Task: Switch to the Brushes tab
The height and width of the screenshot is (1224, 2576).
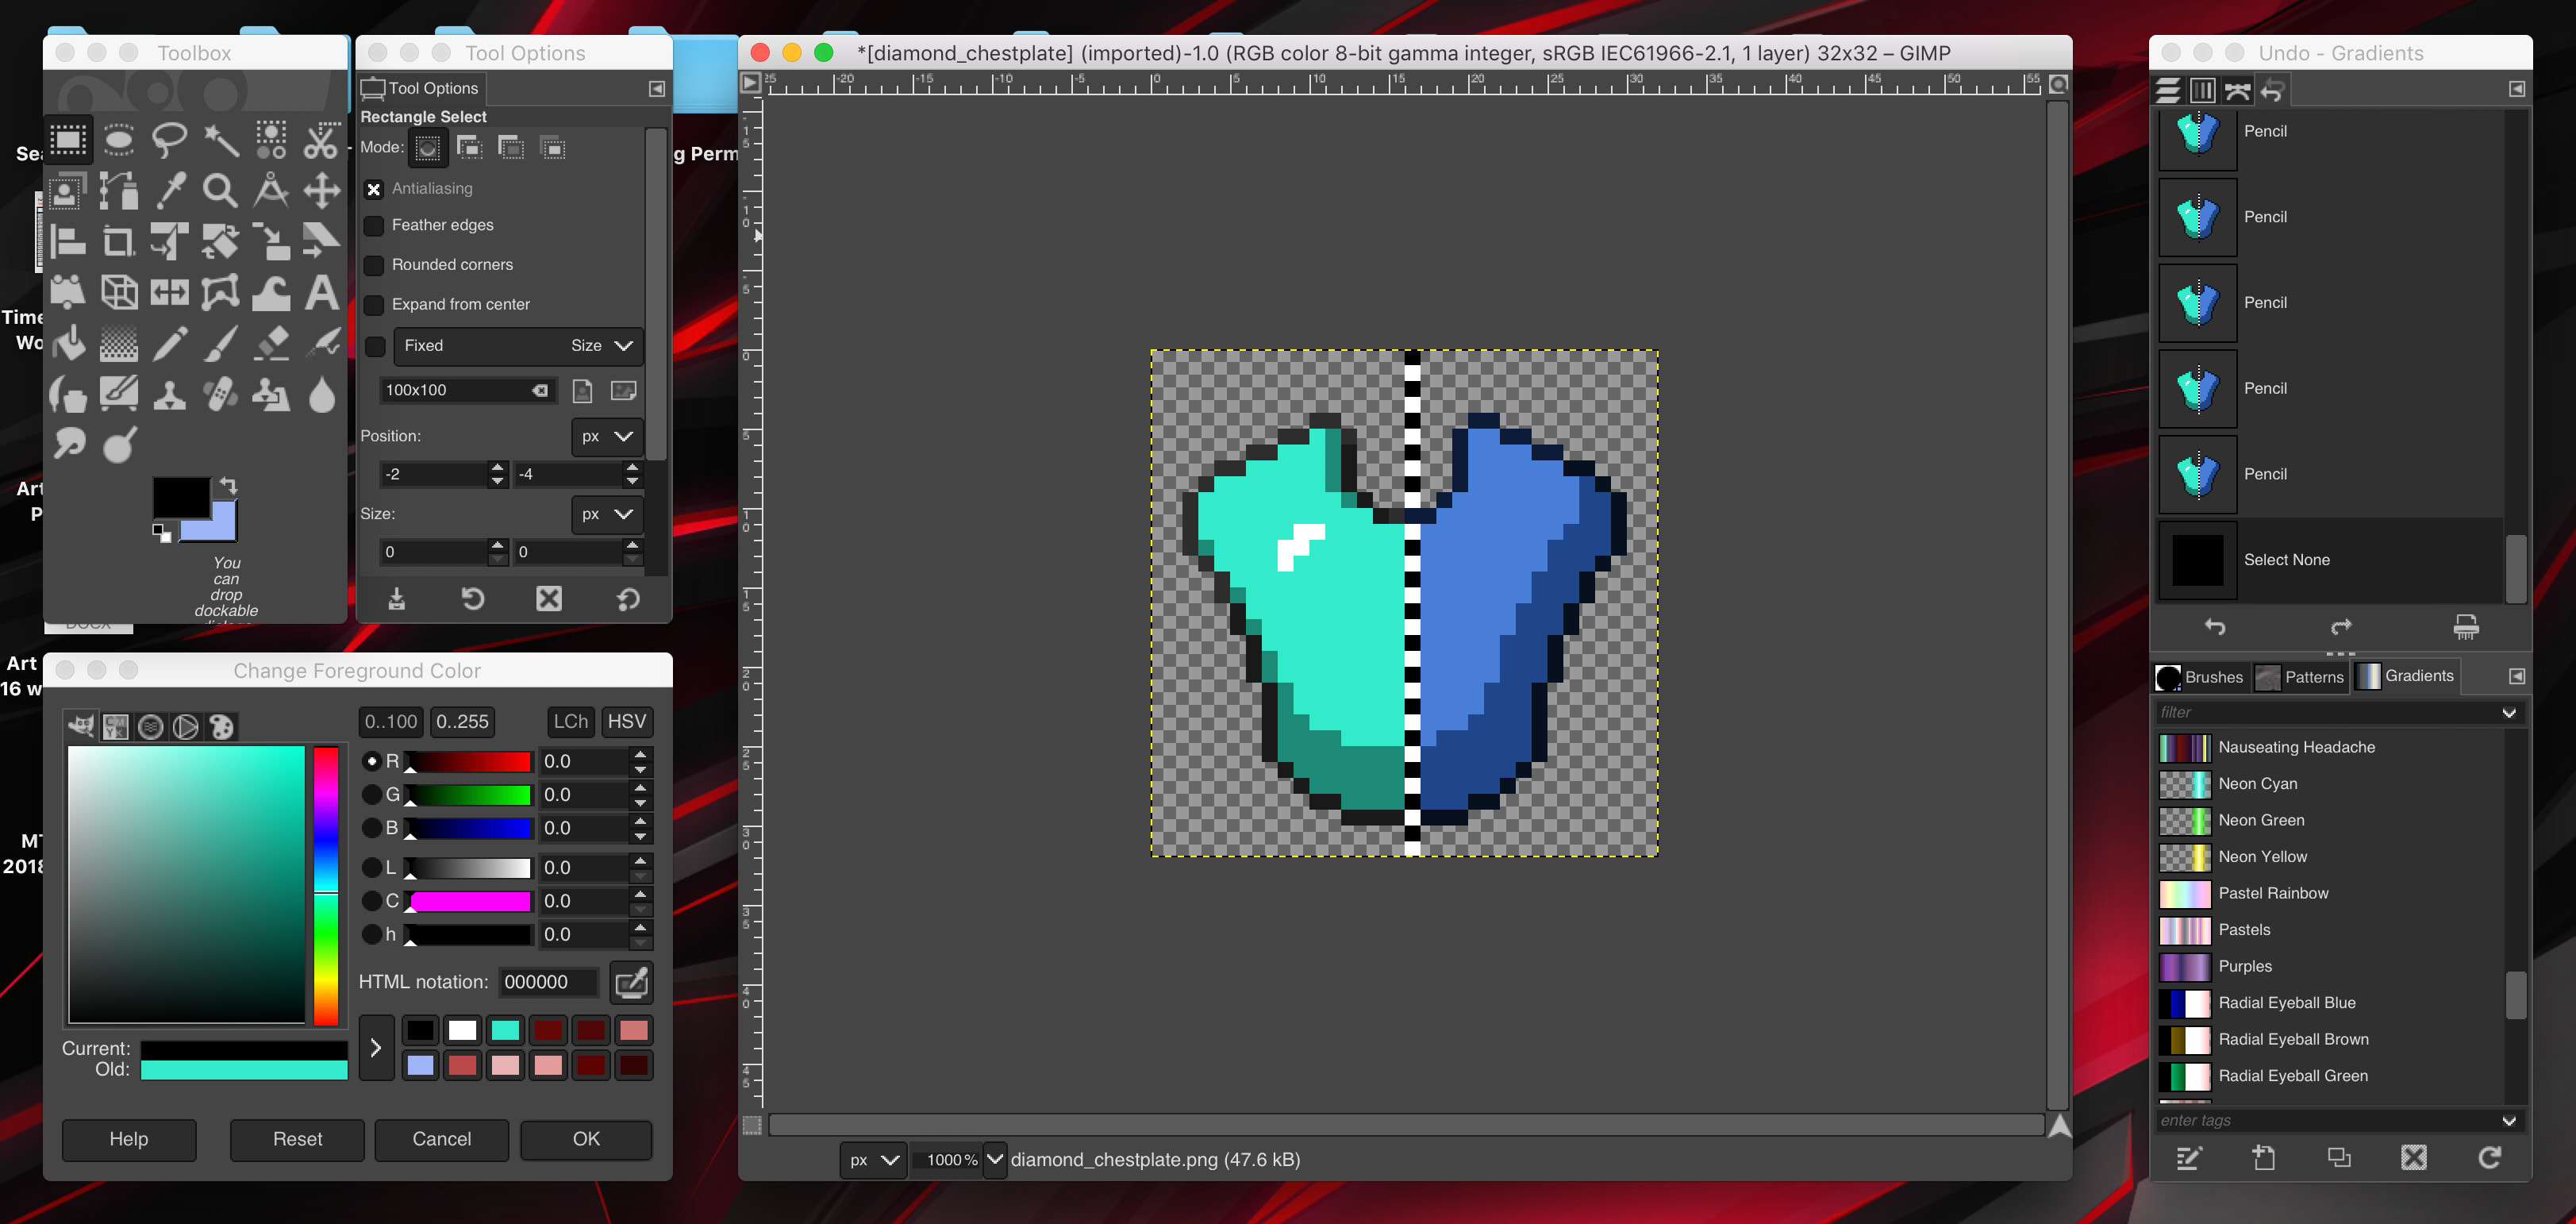Action: [2200, 677]
